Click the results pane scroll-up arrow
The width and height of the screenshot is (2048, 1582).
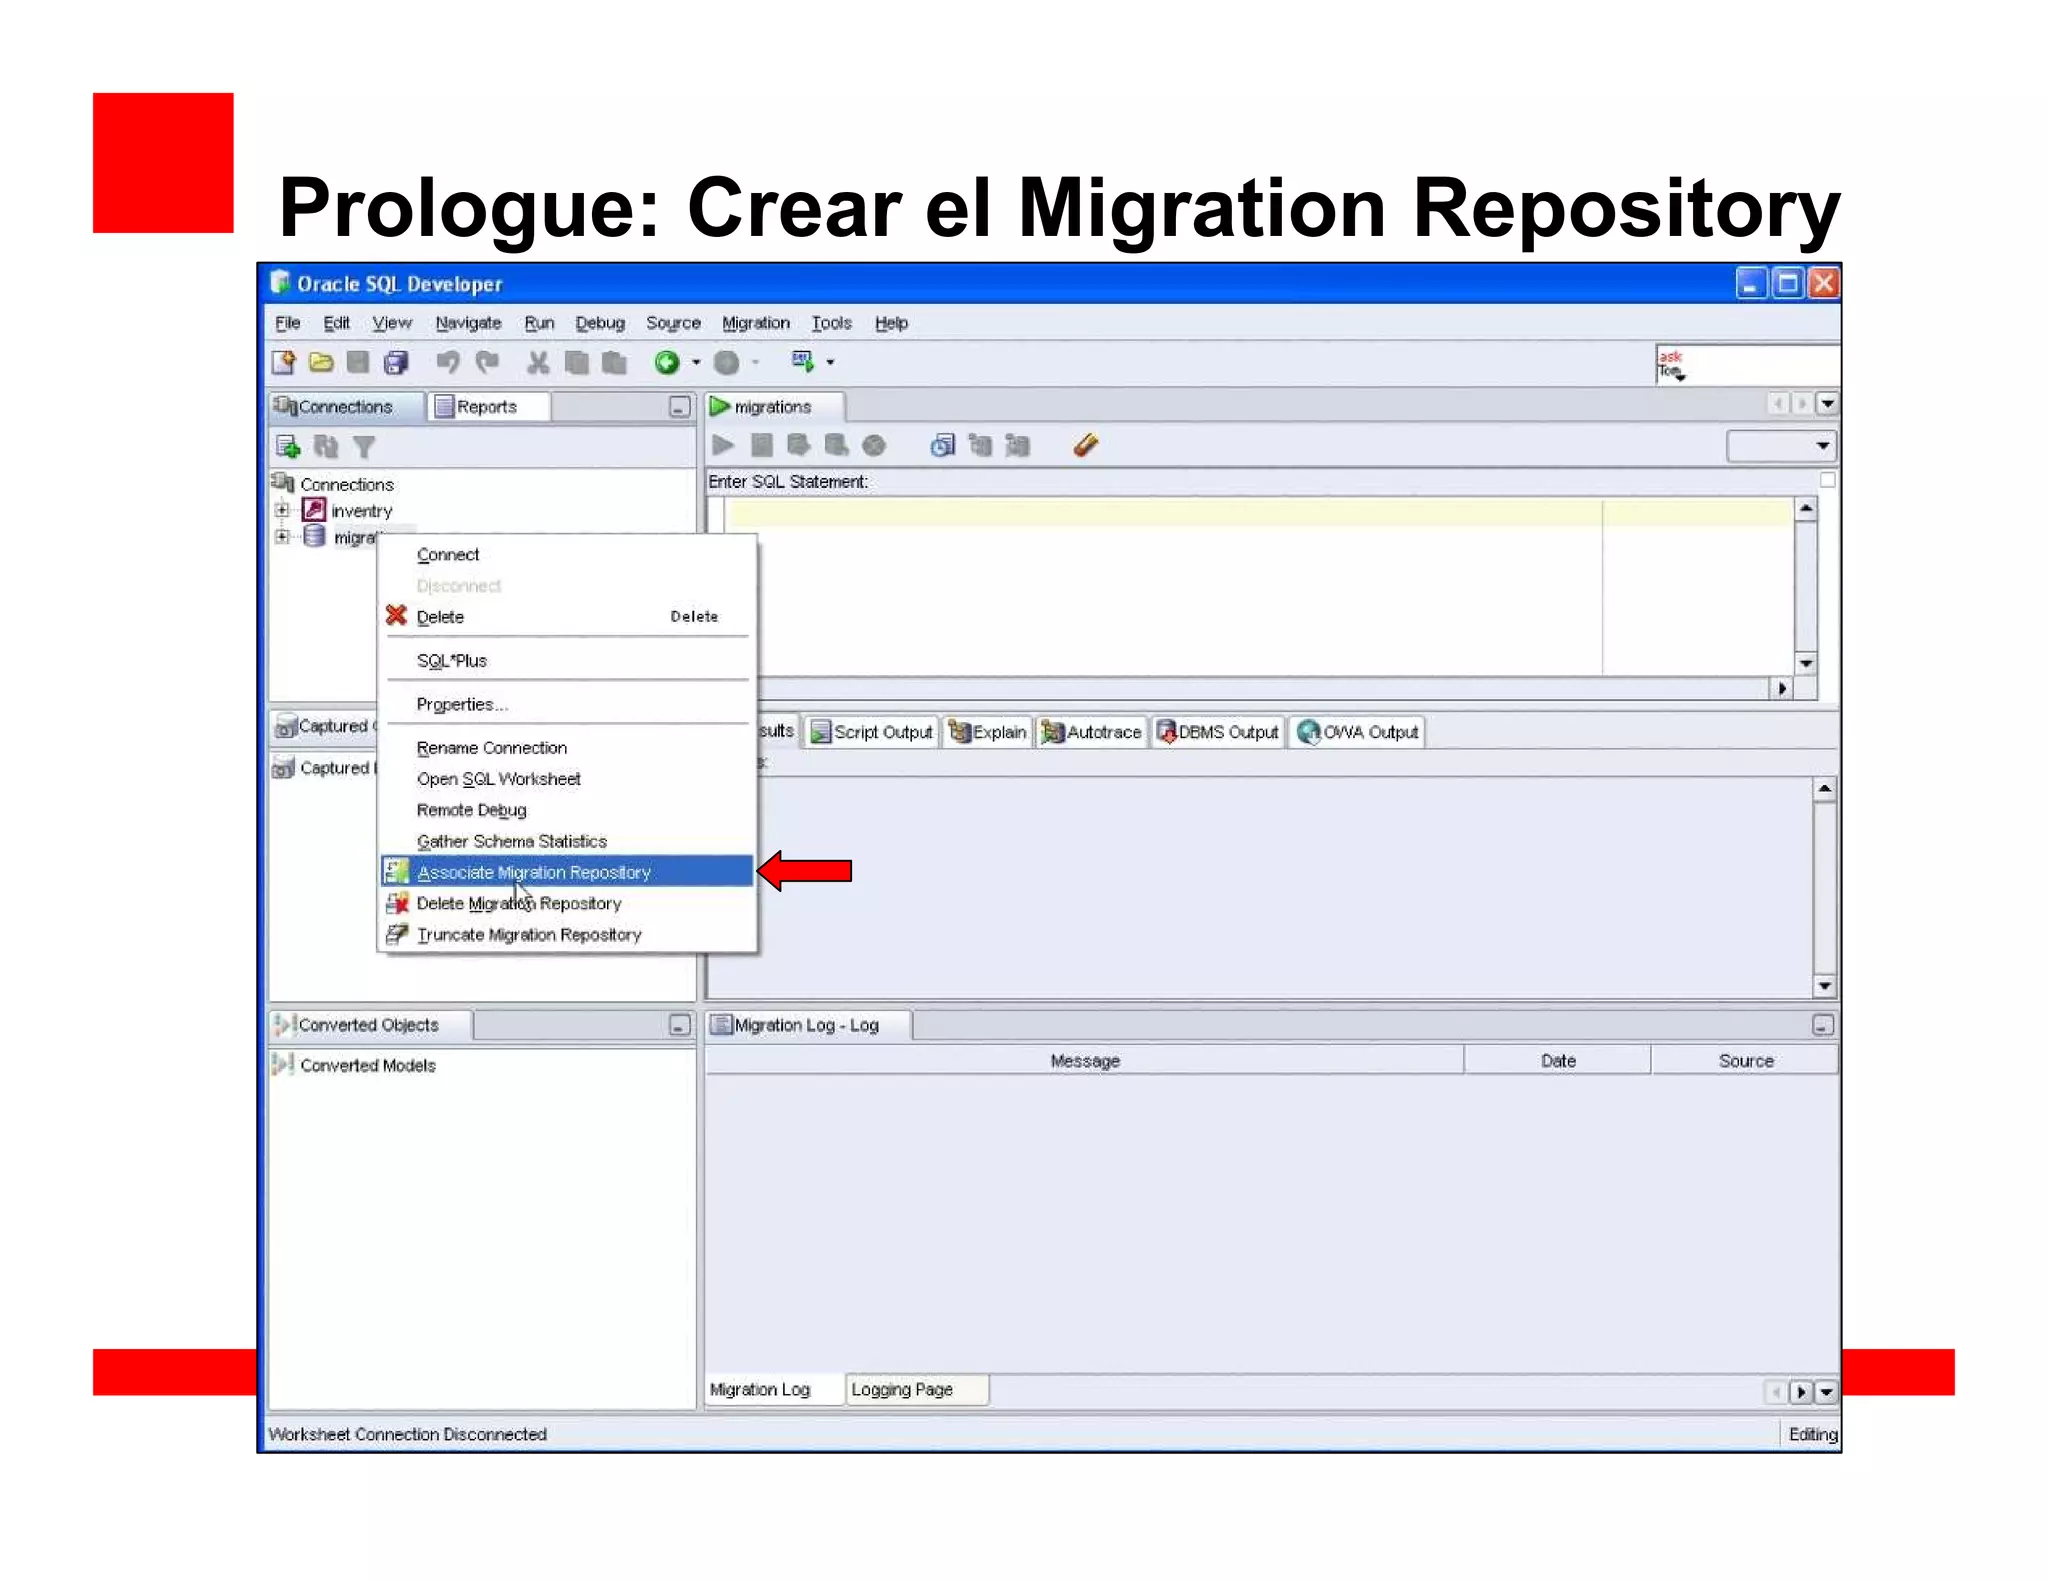pyautogui.click(x=1824, y=789)
